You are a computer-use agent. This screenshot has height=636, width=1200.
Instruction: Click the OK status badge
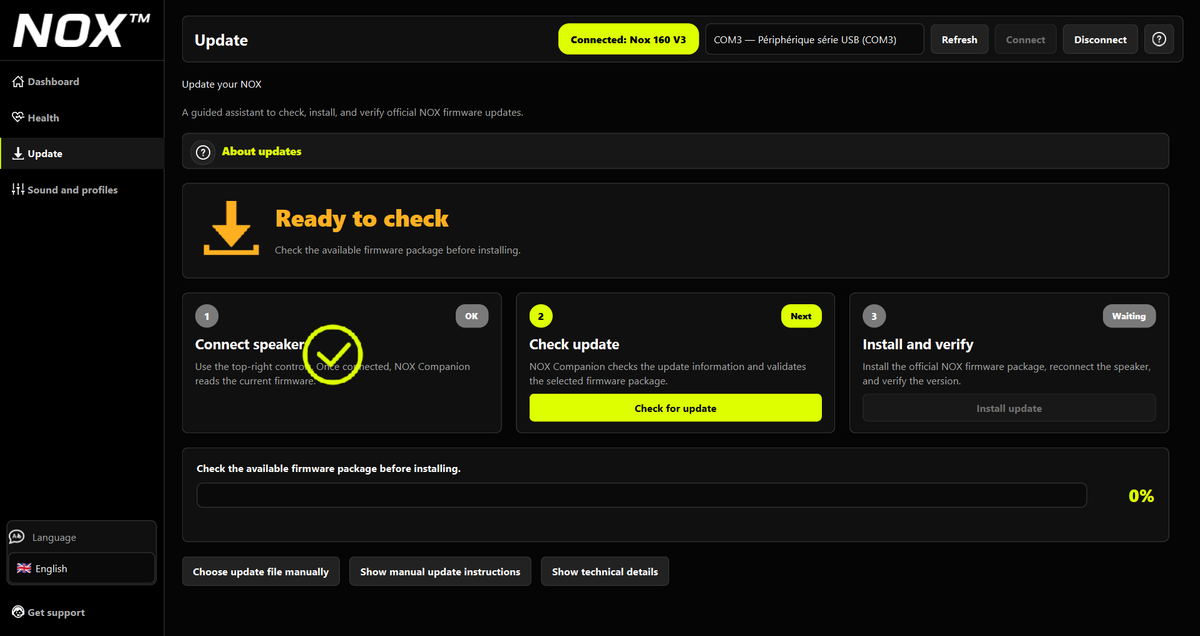tap(472, 316)
